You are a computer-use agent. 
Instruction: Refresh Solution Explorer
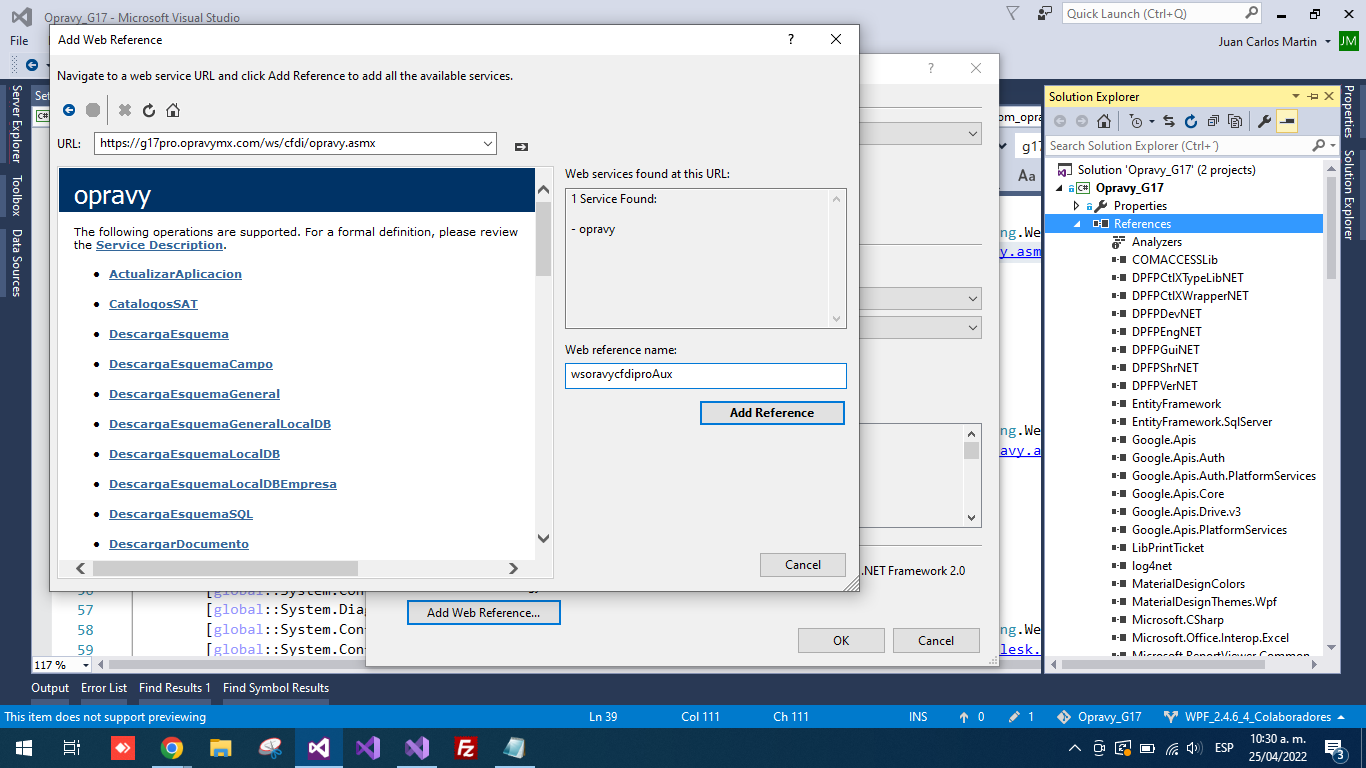[1191, 121]
